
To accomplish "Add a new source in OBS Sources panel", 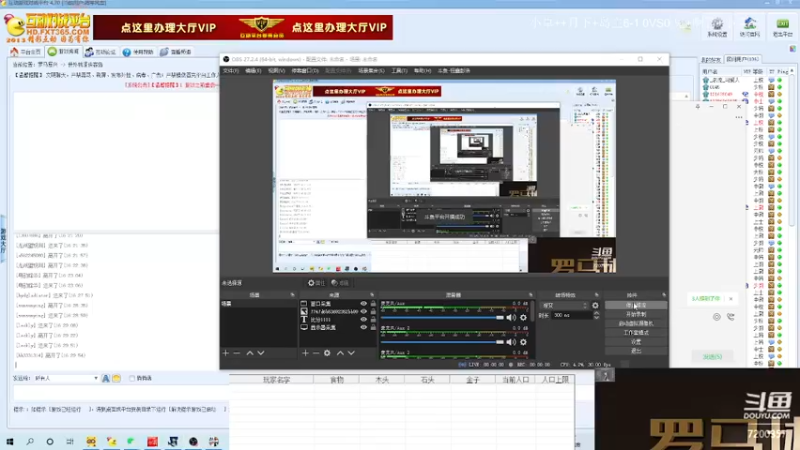I will (305, 353).
